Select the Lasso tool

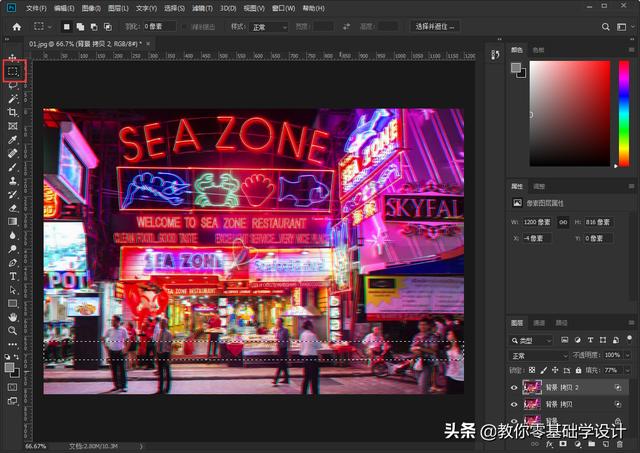pyautogui.click(x=13, y=85)
